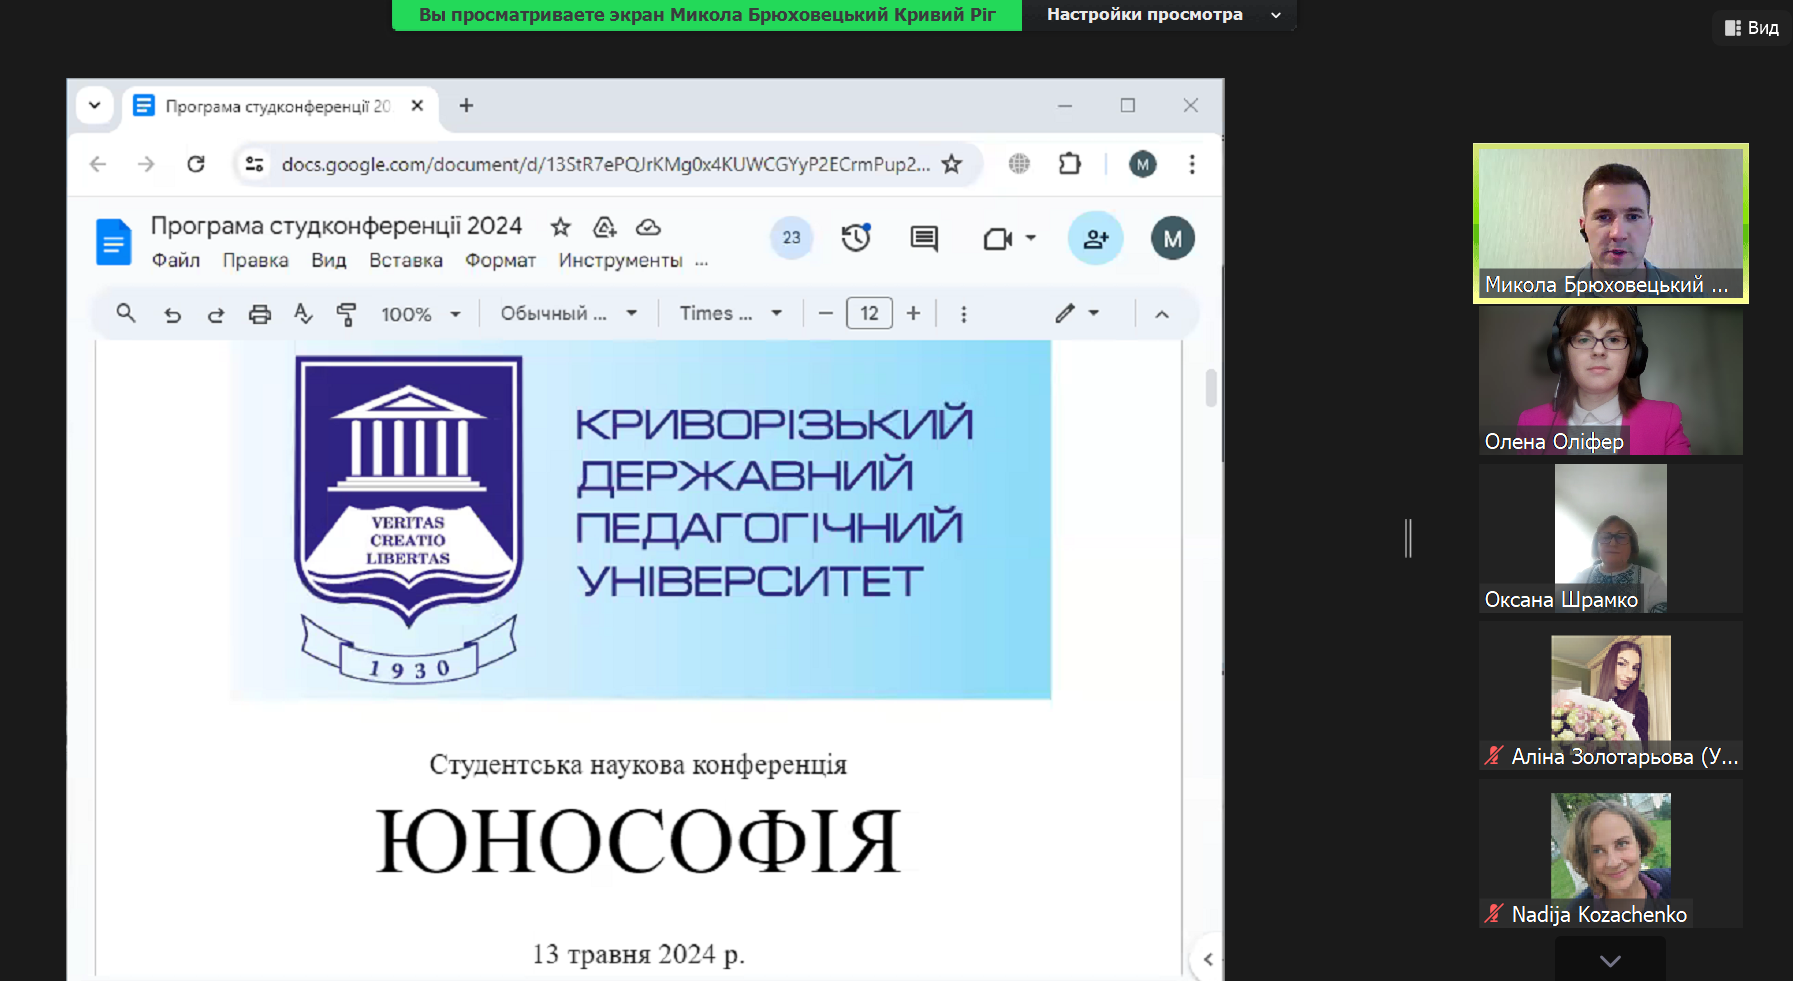The image size is (1793, 981).
Task: Search the menus magnifier icon
Action: coord(126,314)
